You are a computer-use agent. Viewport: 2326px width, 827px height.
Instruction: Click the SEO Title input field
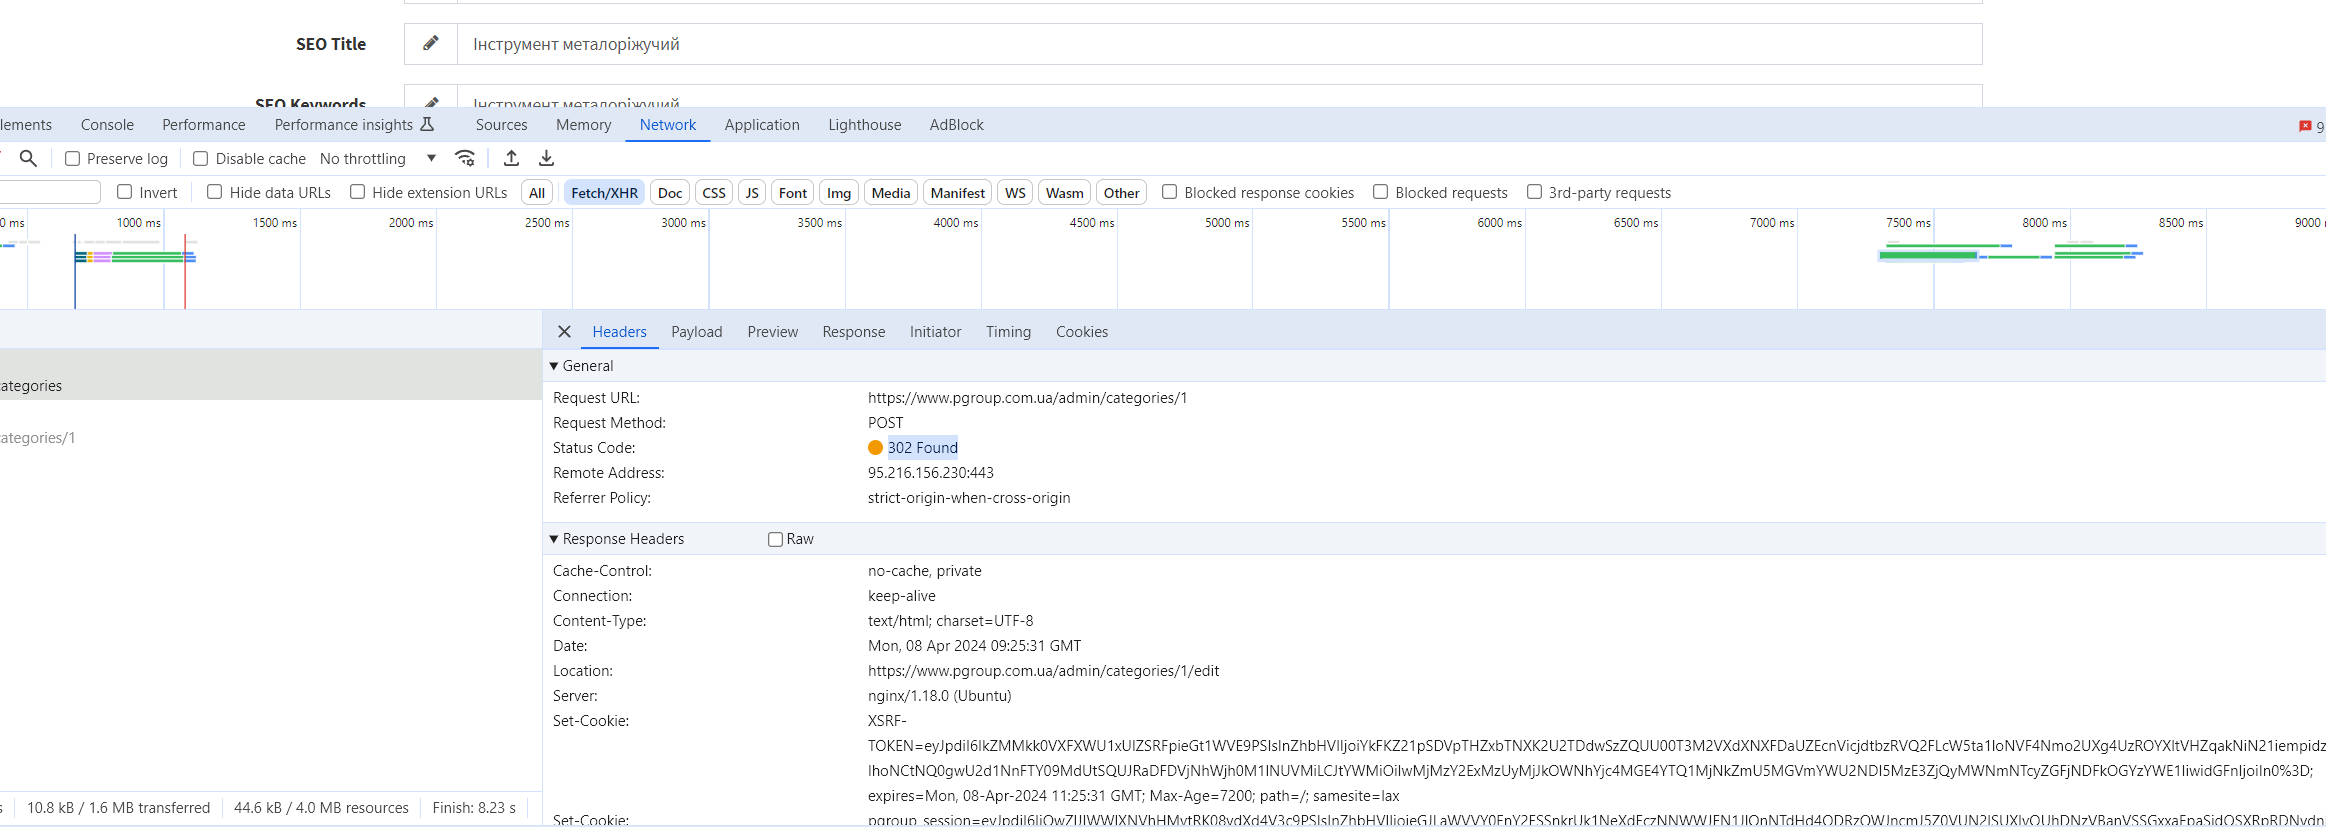pos(1219,44)
